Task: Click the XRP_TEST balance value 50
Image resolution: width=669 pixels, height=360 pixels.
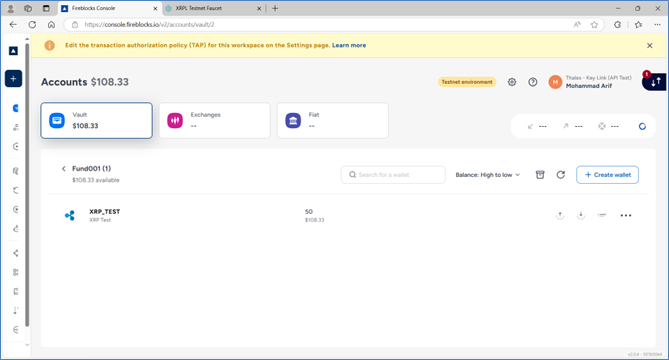Action: point(308,212)
